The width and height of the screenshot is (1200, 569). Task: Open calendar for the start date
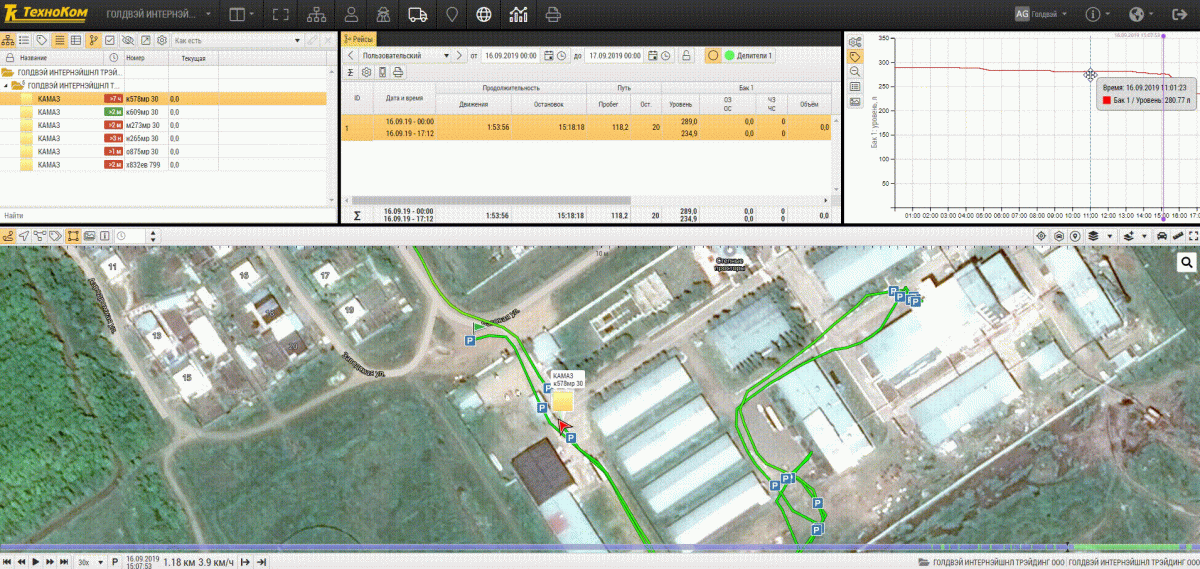(x=549, y=56)
